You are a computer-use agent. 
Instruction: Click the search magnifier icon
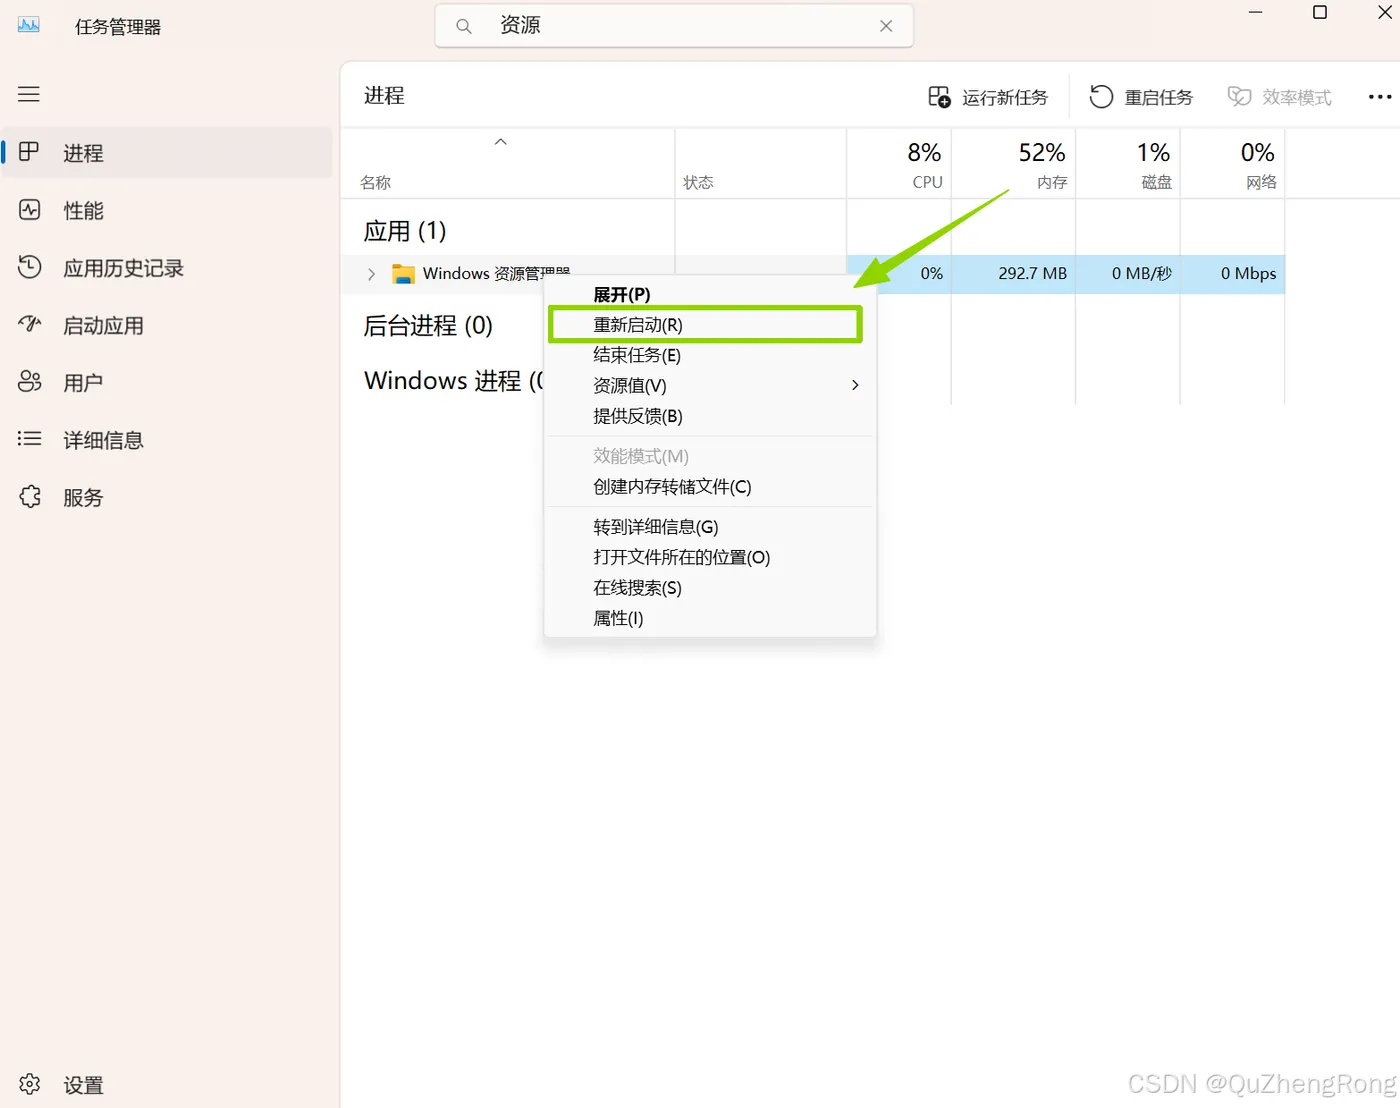(464, 26)
